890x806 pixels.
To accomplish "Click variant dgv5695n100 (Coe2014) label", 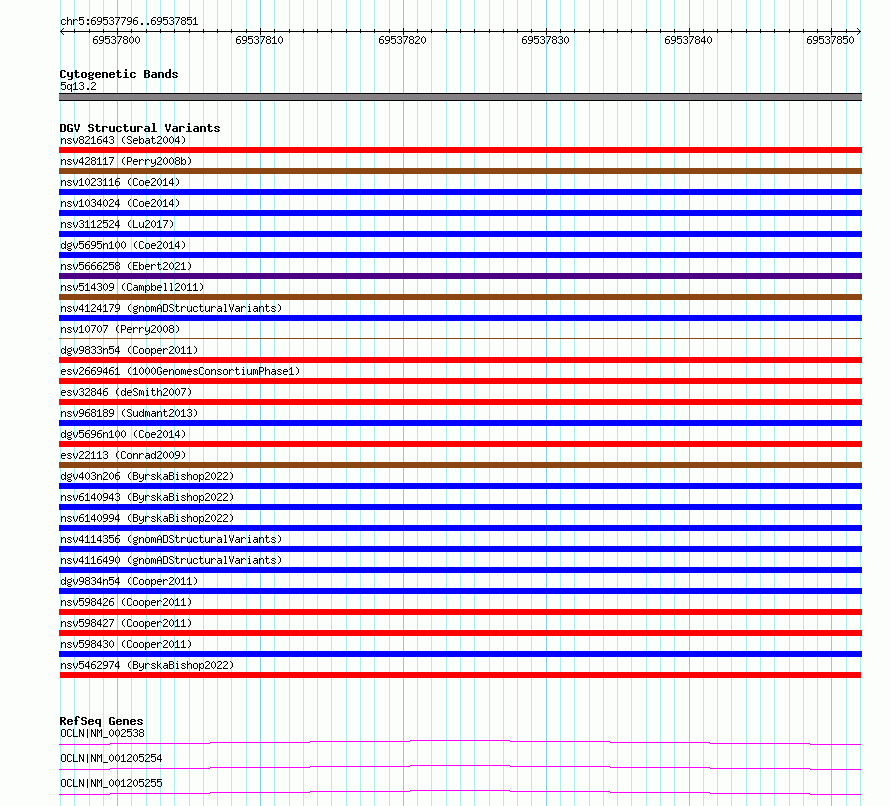I will coord(123,245).
